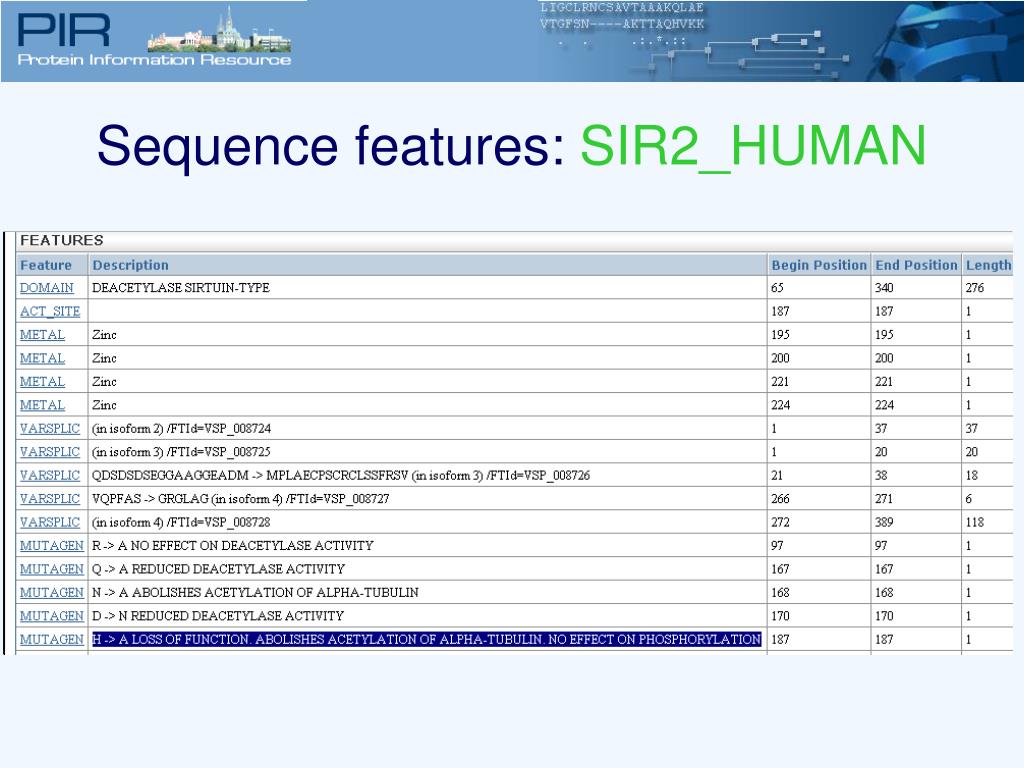The image size is (1024, 768).
Task: Click the Length column header
Action: point(987,265)
